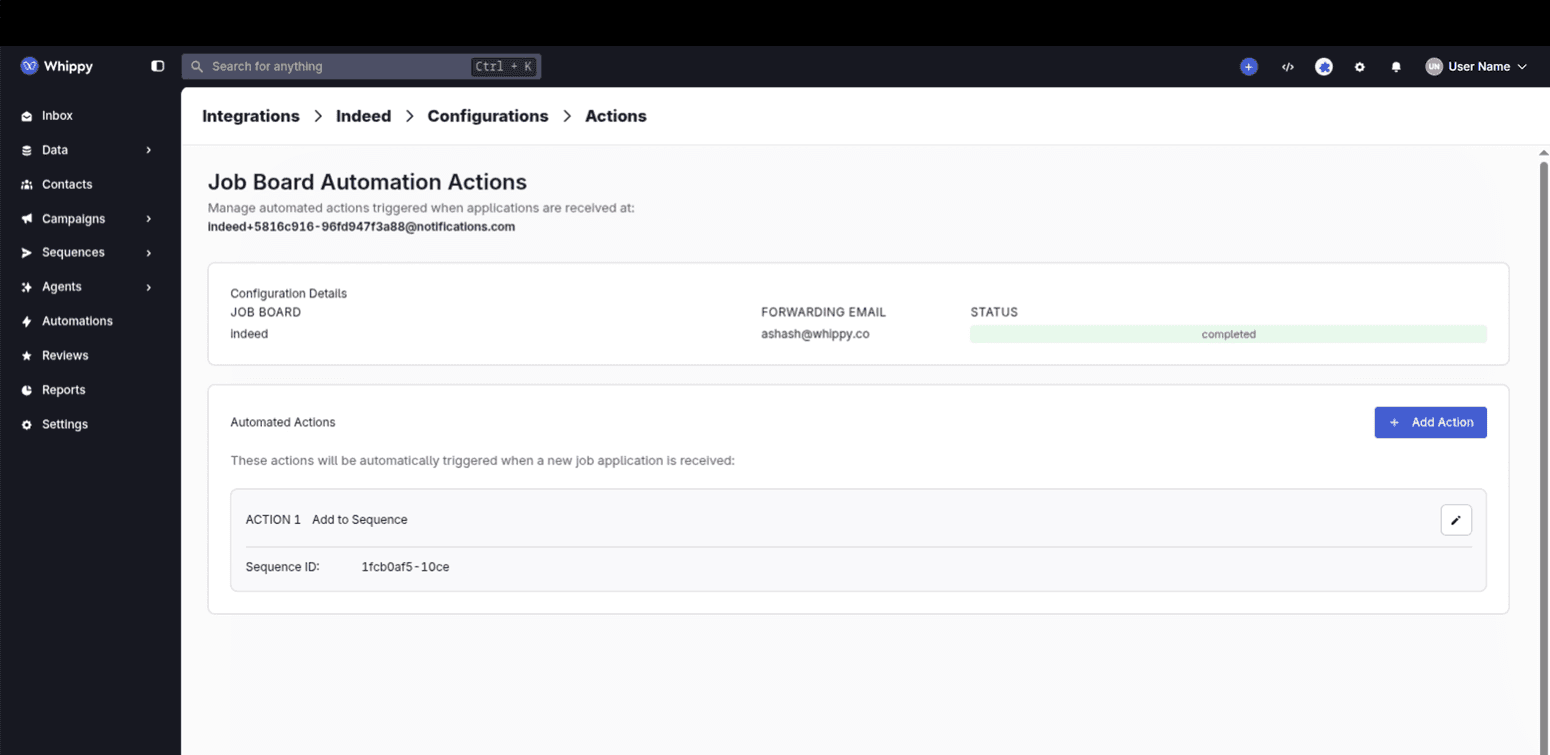
Task: Open the User Name account dropdown
Action: pos(1477,66)
